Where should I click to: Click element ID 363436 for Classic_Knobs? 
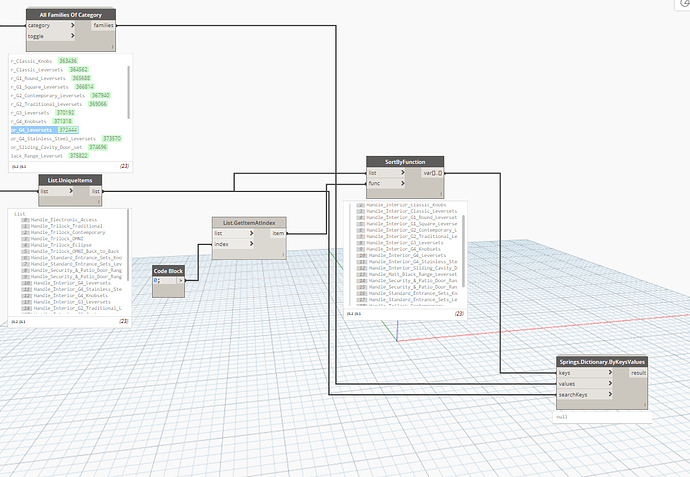[x=68, y=61]
